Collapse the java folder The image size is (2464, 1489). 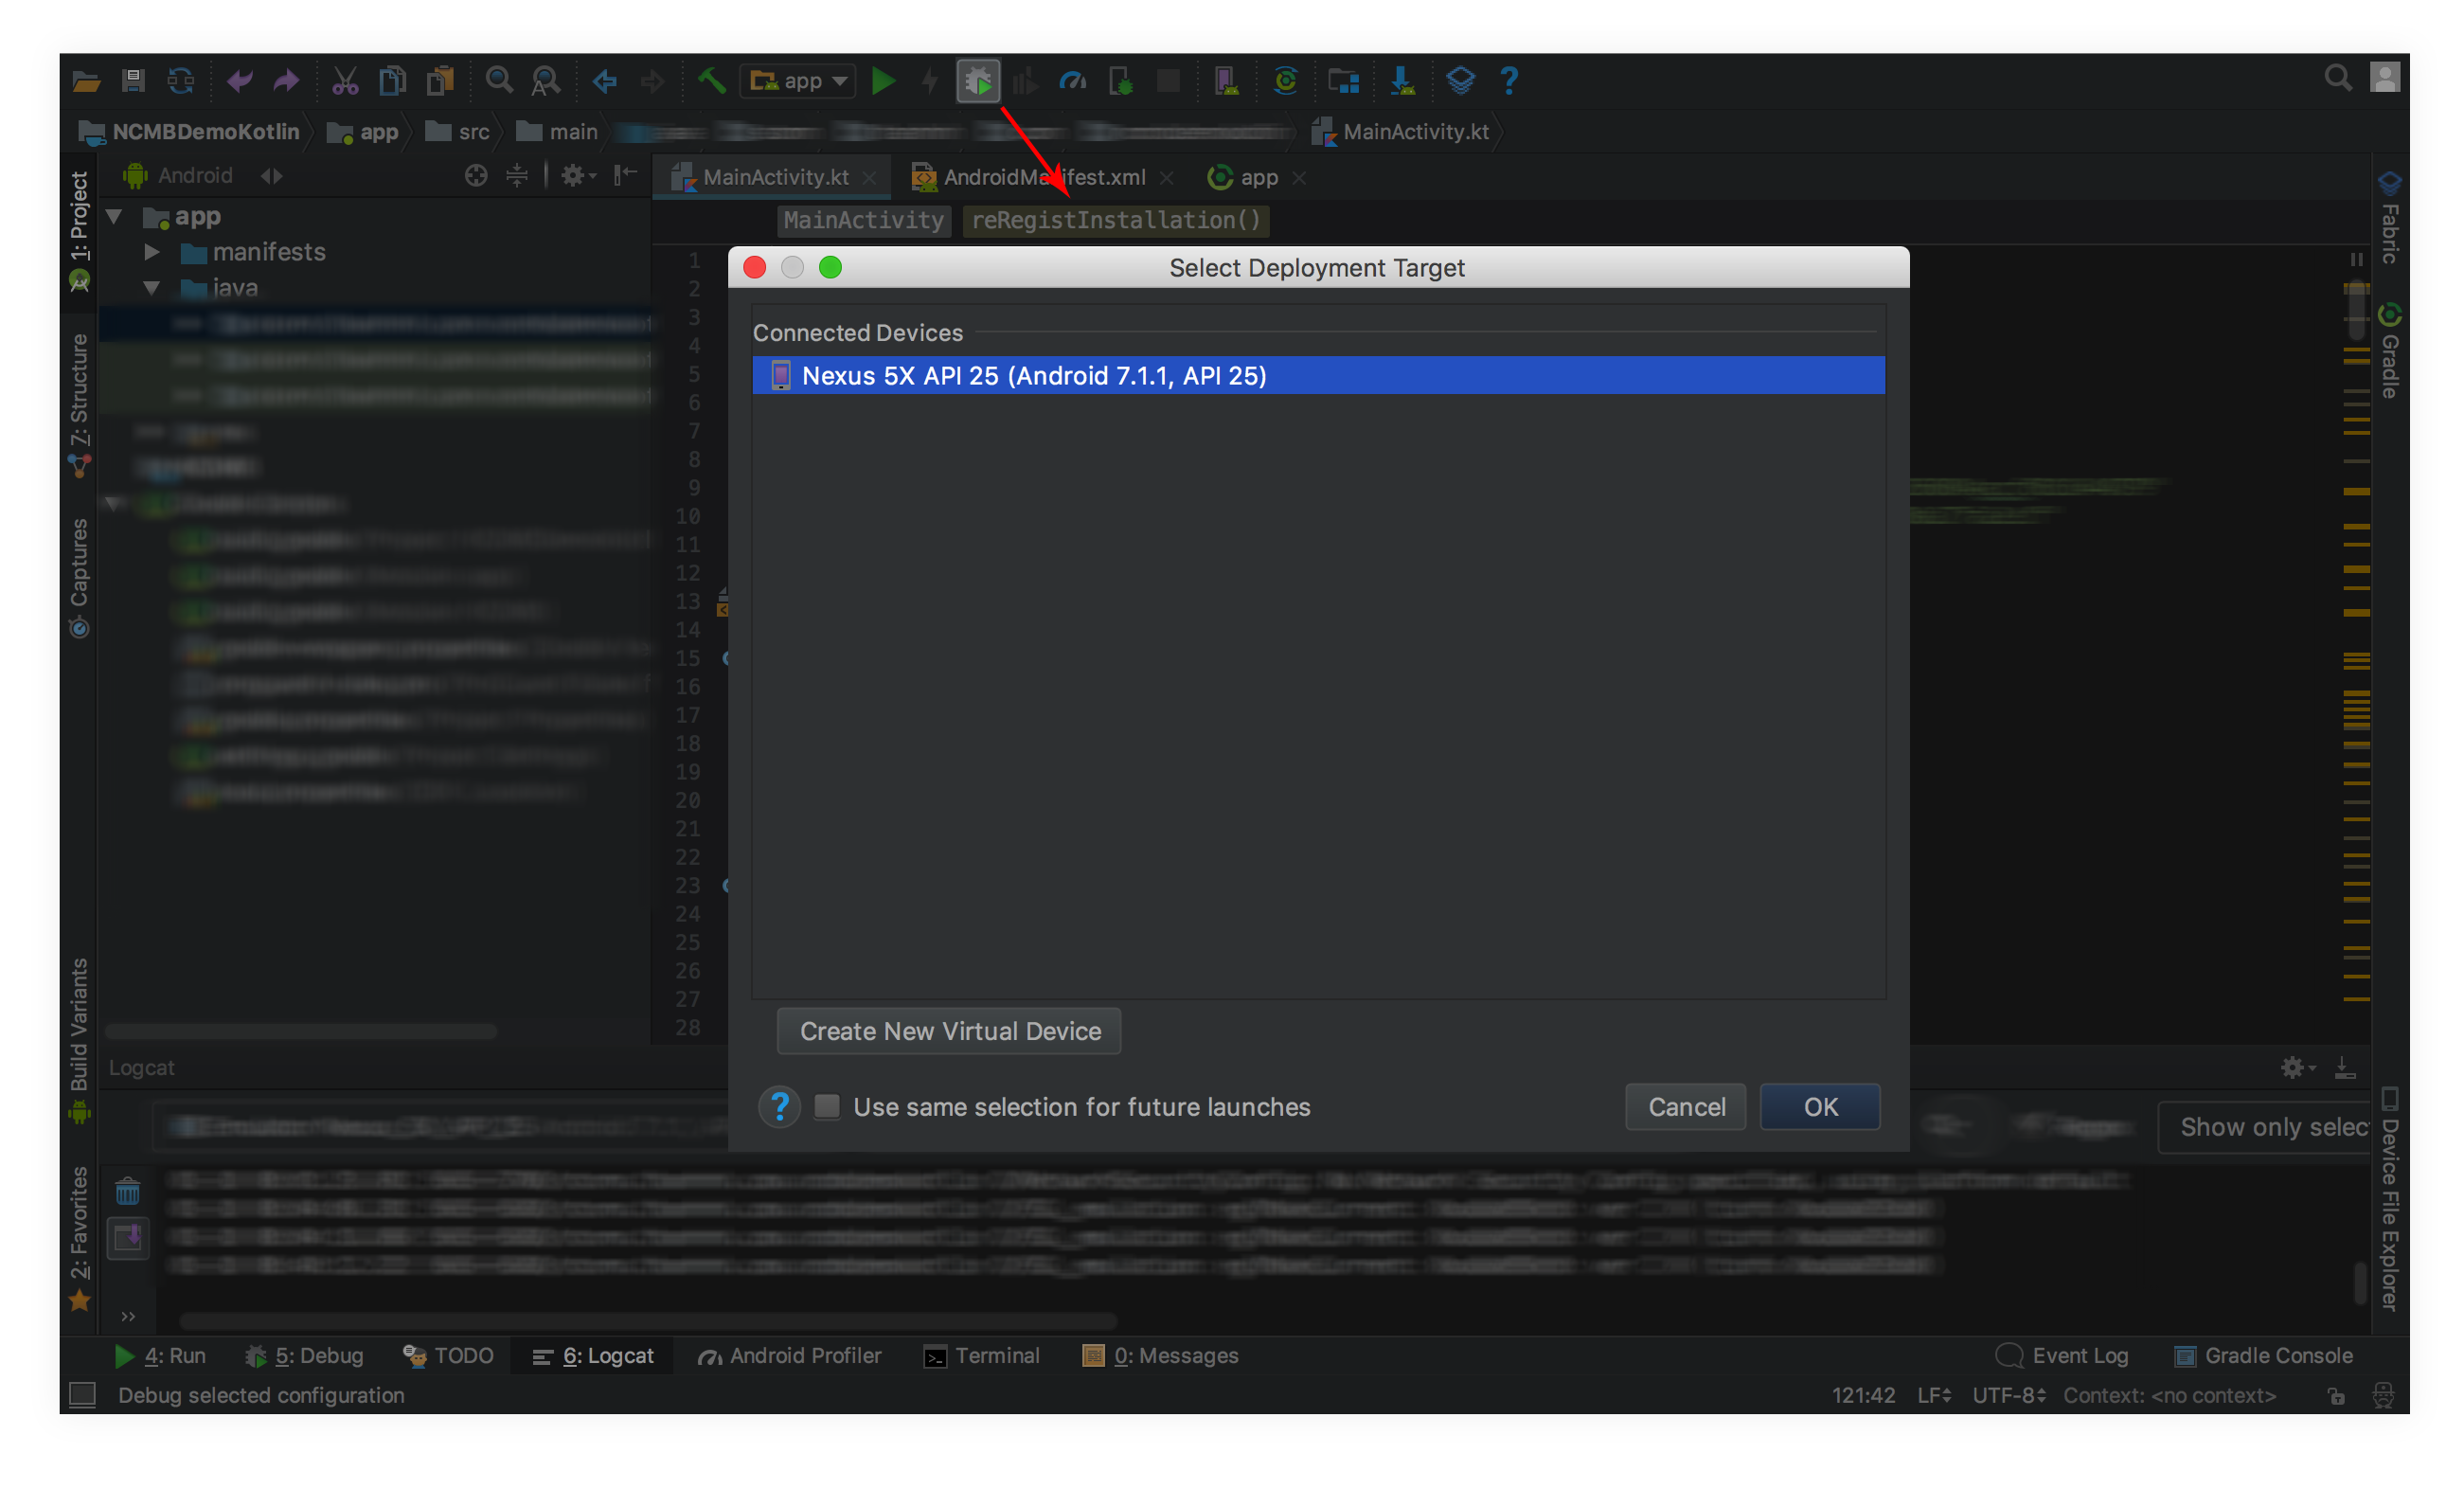coord(152,288)
